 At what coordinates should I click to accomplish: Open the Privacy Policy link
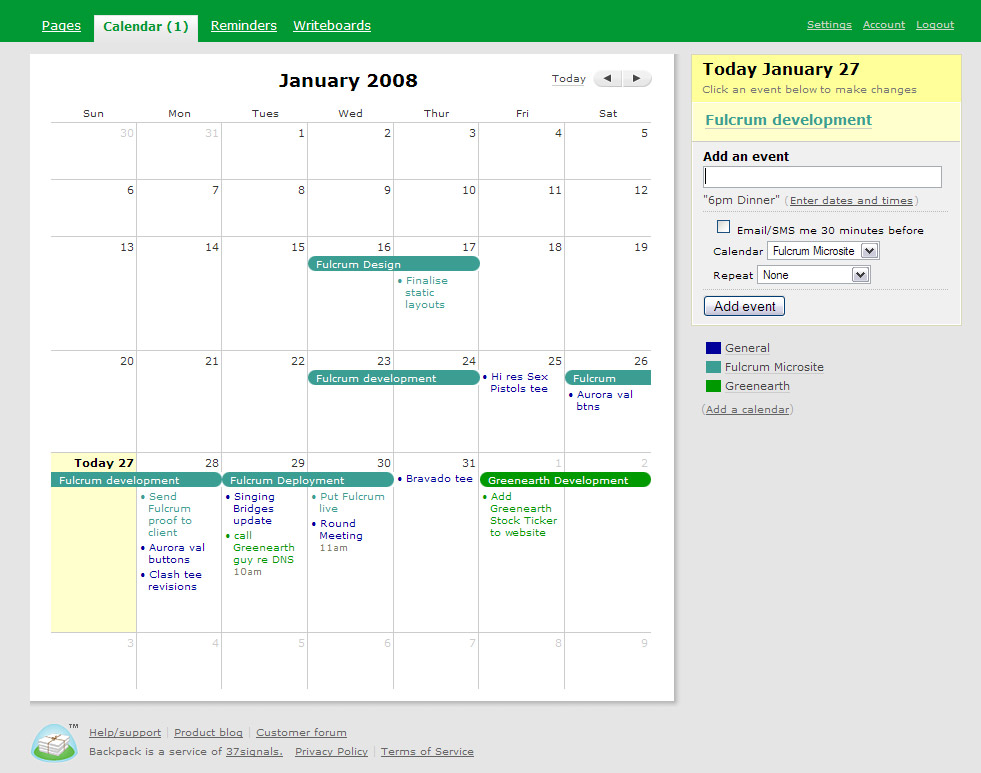(332, 752)
